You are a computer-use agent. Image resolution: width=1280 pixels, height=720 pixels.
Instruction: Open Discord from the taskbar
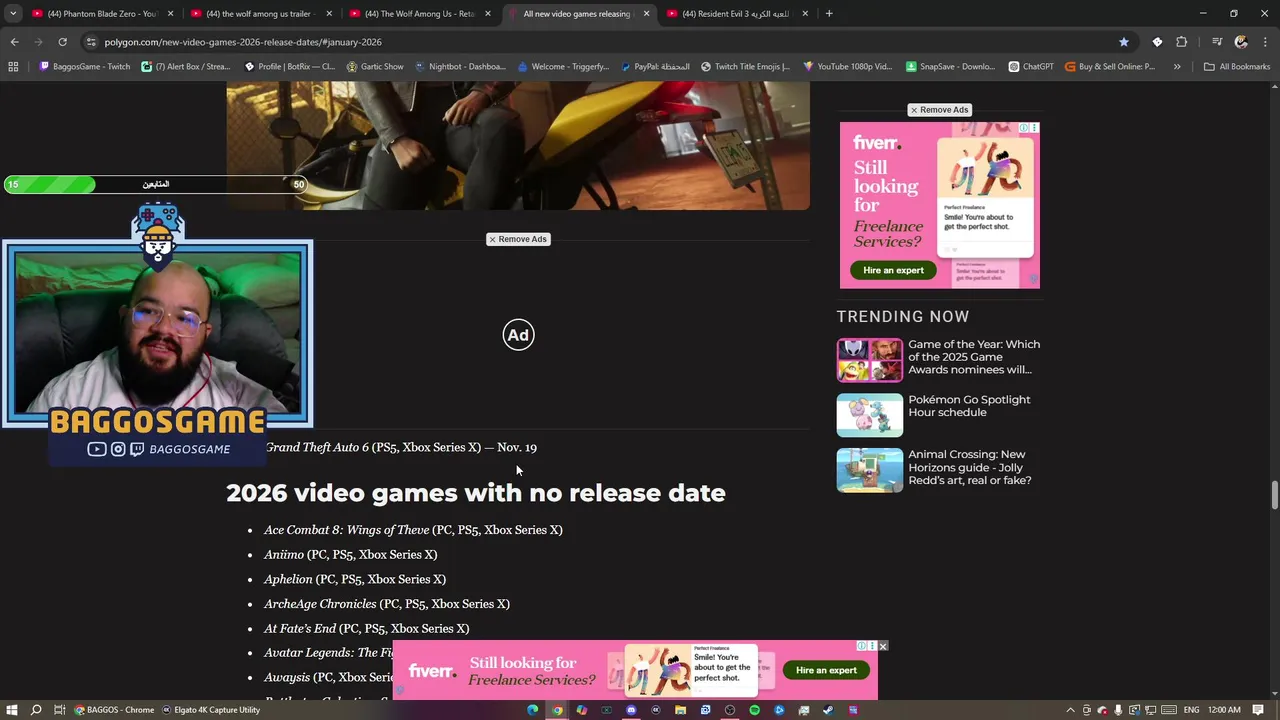[631, 710]
